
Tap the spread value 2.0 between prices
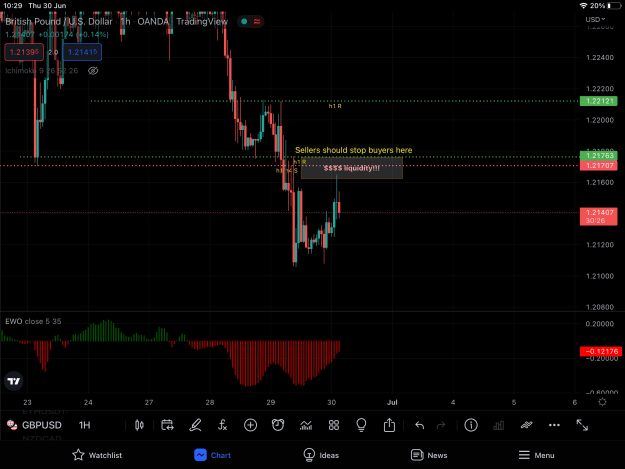tap(53, 52)
